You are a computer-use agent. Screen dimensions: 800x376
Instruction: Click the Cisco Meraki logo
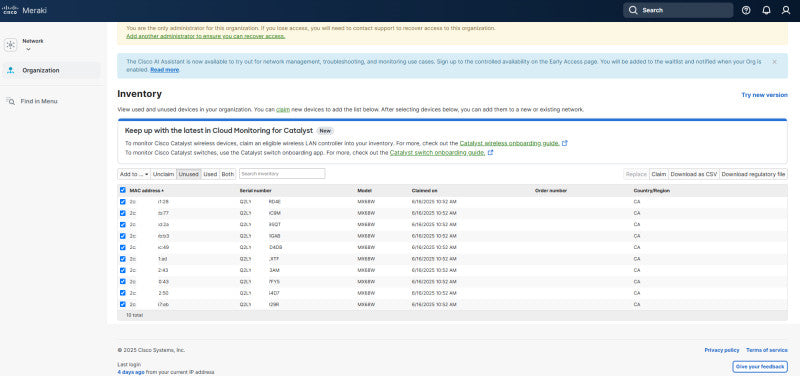[x=25, y=10]
